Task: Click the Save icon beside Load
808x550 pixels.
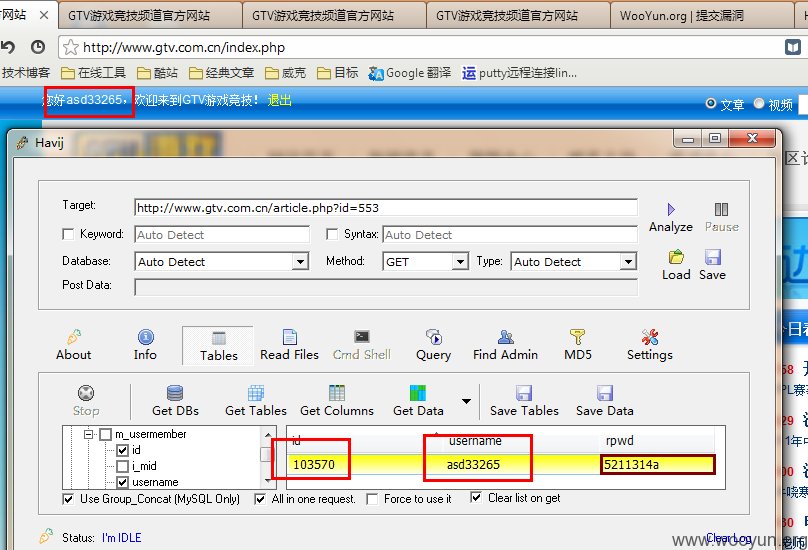Action: pyautogui.click(x=713, y=265)
